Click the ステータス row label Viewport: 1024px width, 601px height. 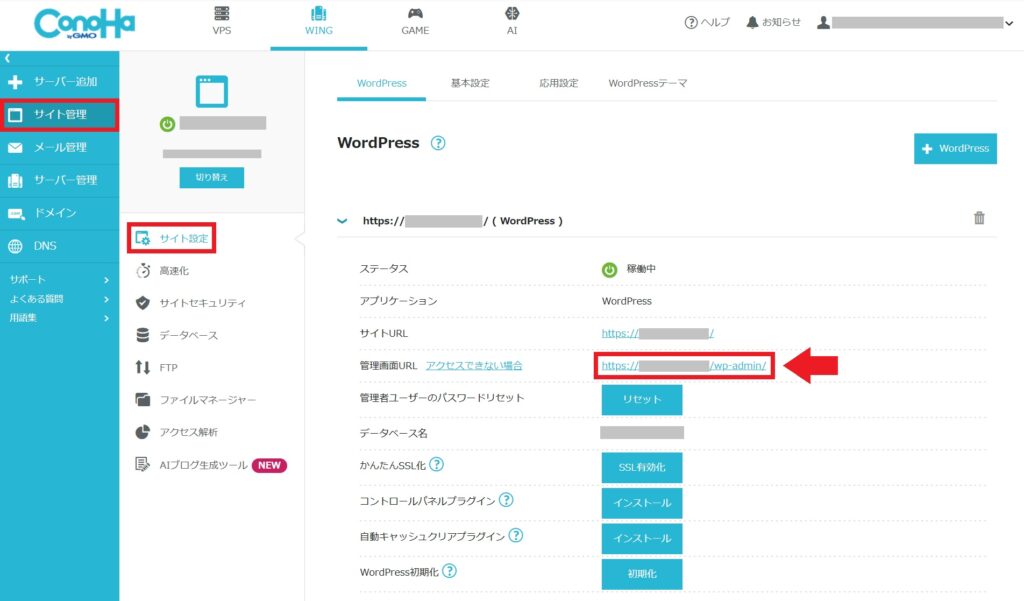[x=384, y=268]
